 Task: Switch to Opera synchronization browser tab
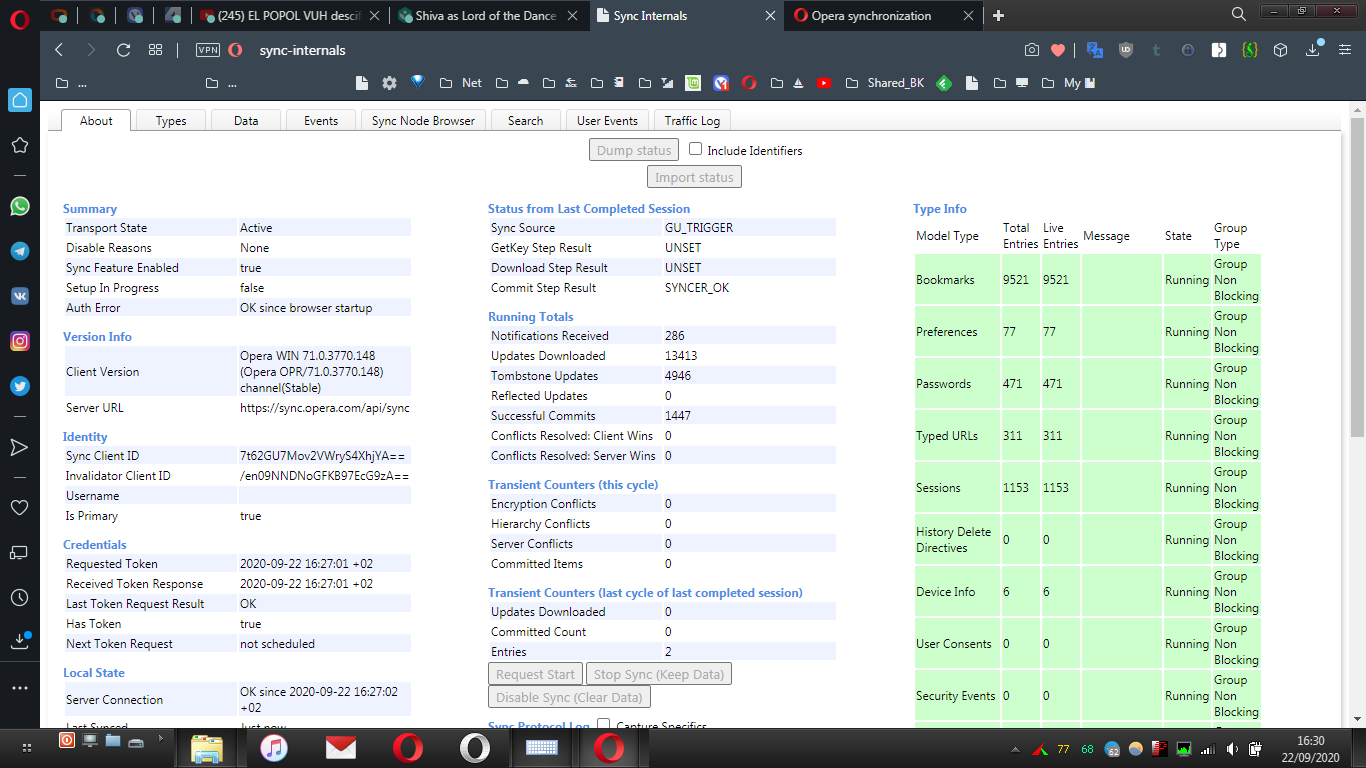click(x=885, y=15)
